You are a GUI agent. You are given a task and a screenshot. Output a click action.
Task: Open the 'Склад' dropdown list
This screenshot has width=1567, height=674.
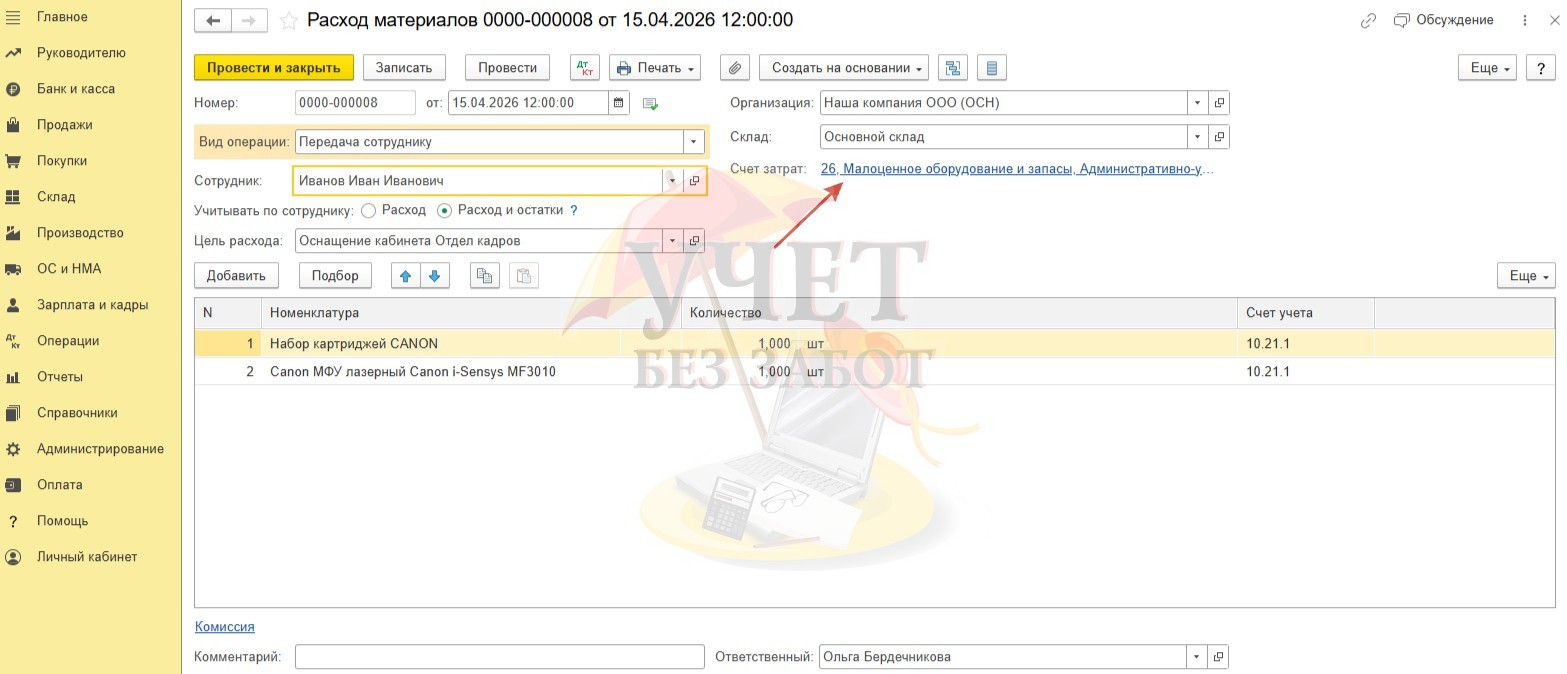click(1197, 137)
